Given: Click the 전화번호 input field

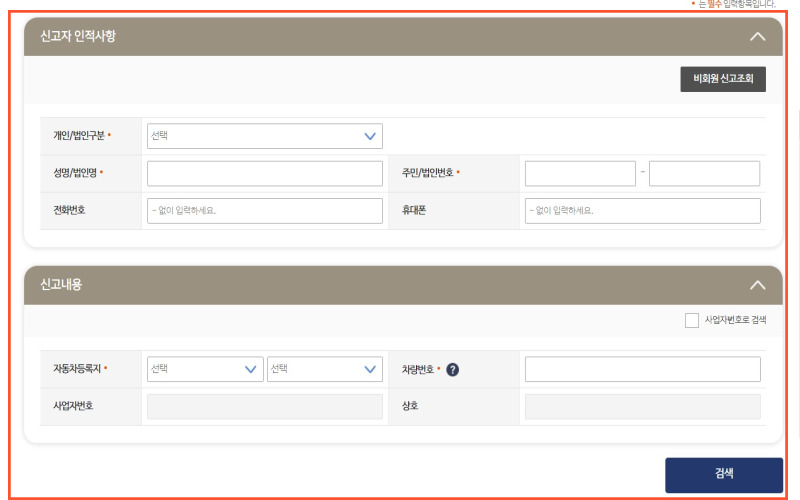Looking at the screenshot, I should click(x=265, y=211).
